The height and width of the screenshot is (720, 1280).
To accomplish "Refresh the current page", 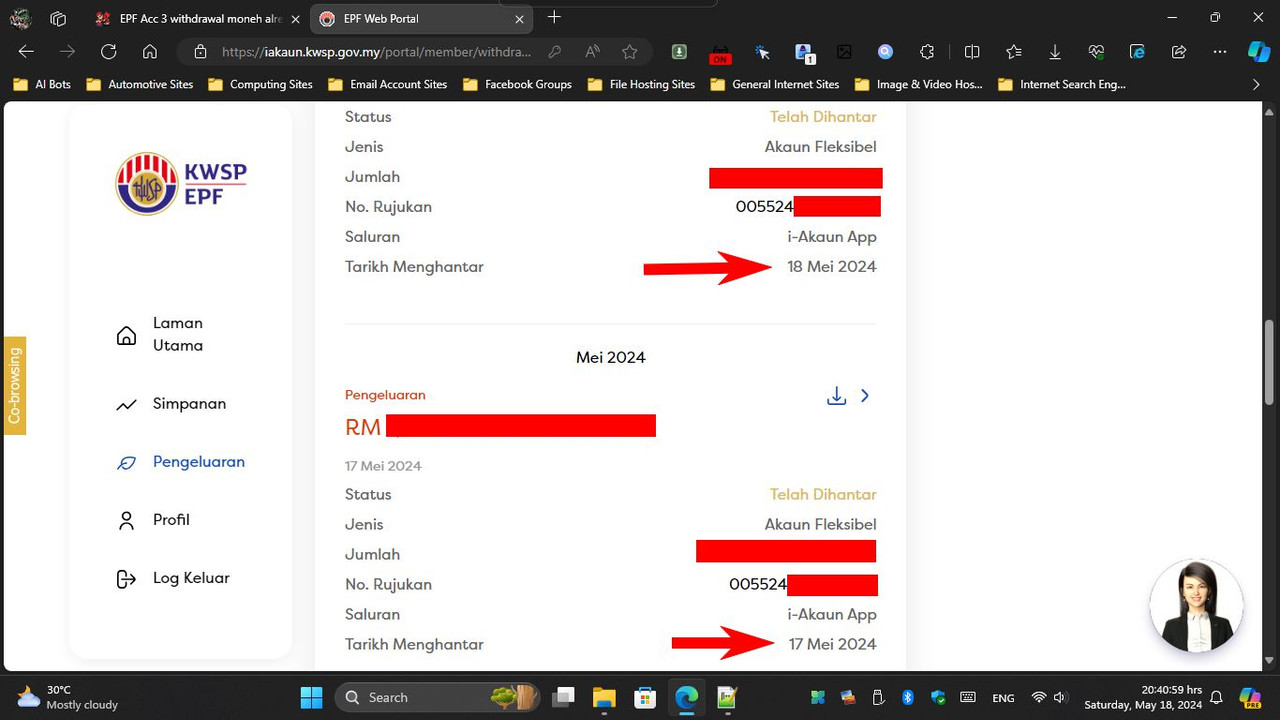I will (x=108, y=52).
